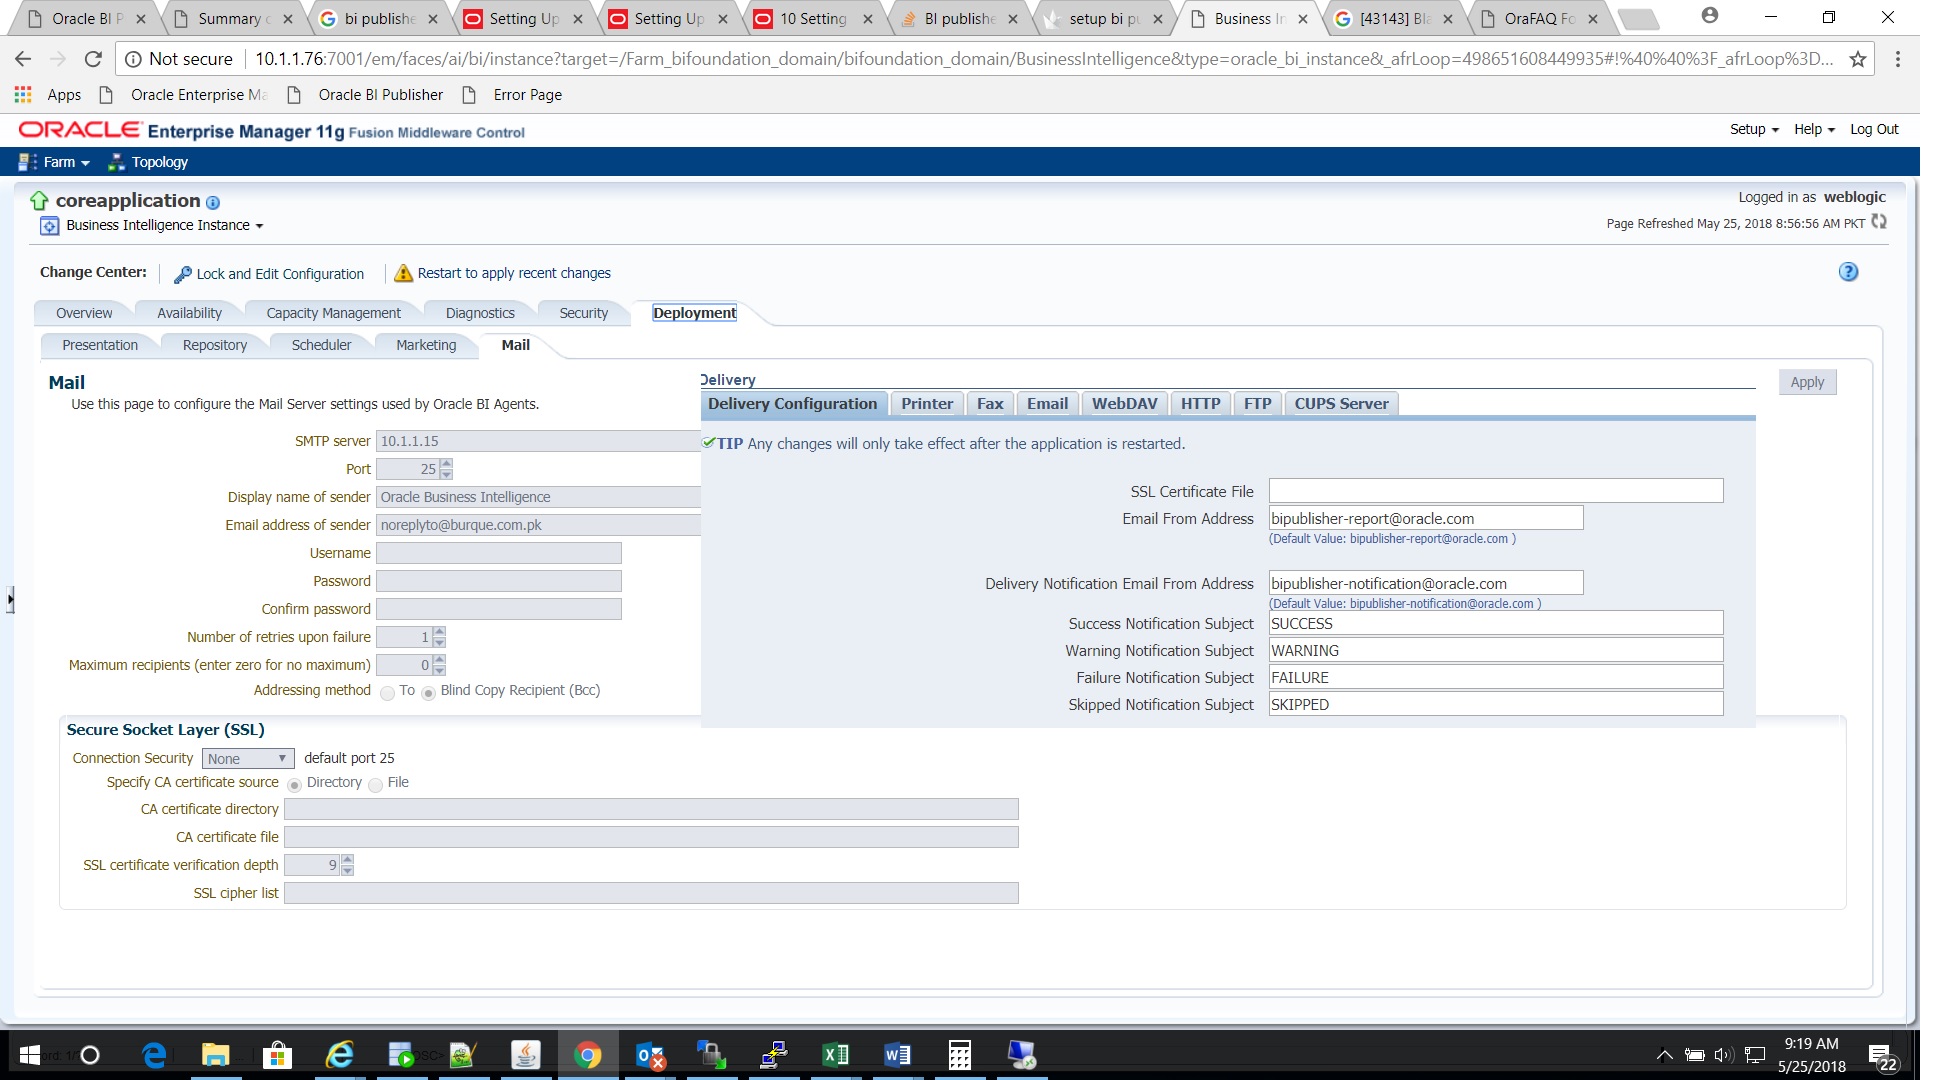The width and height of the screenshot is (1934, 1080).
Task: Select the To addressing method radio
Action: click(x=387, y=692)
